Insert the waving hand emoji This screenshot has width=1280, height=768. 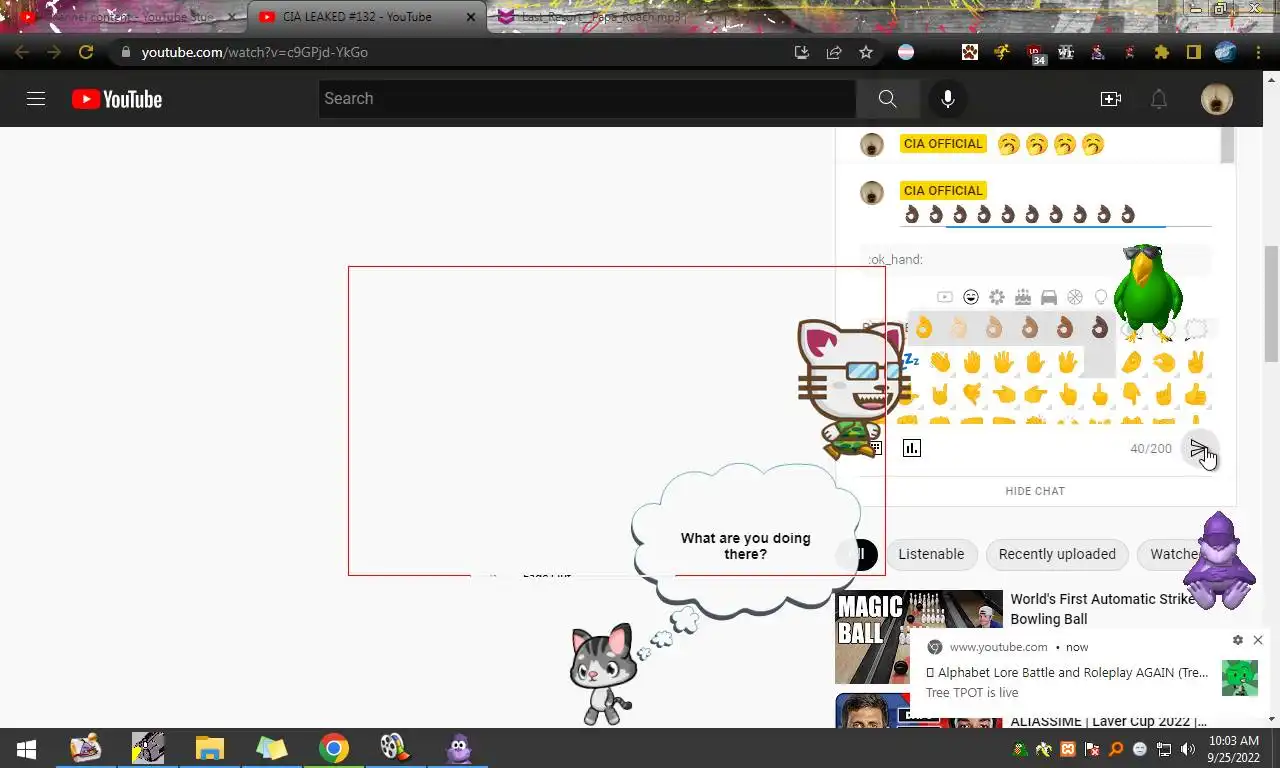940,362
